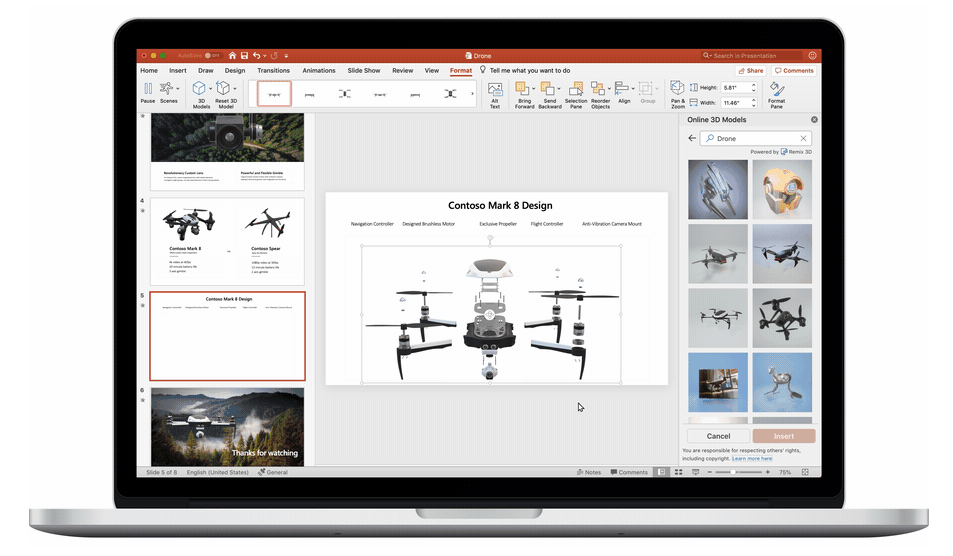Expand the 3D model views gallery arrow
The width and height of the screenshot is (953, 556).
[472, 94]
